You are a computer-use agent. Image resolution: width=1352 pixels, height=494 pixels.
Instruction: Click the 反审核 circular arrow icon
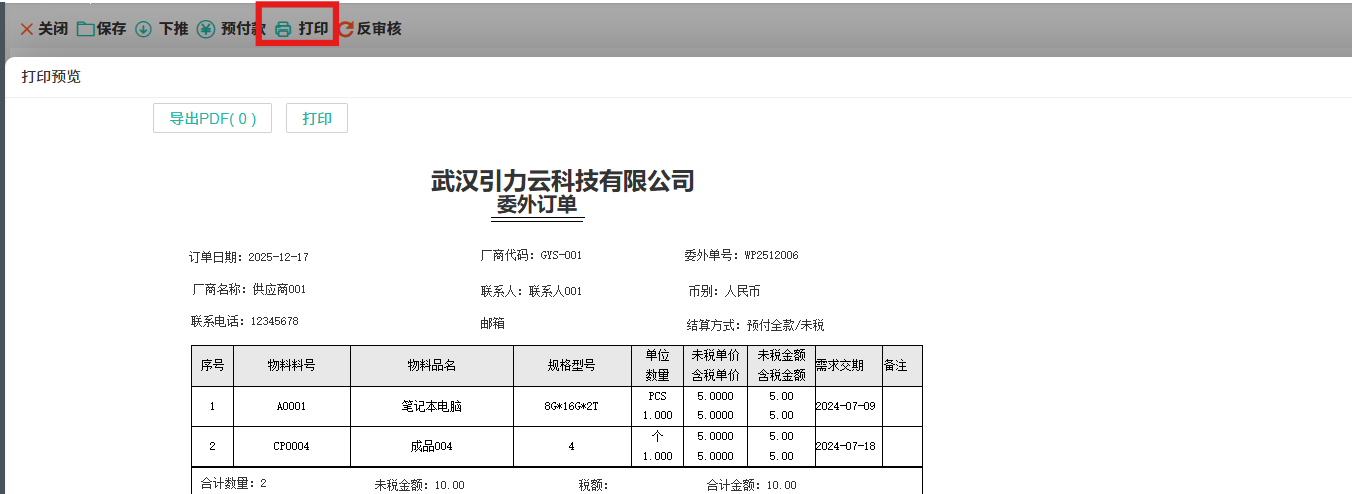(346, 29)
